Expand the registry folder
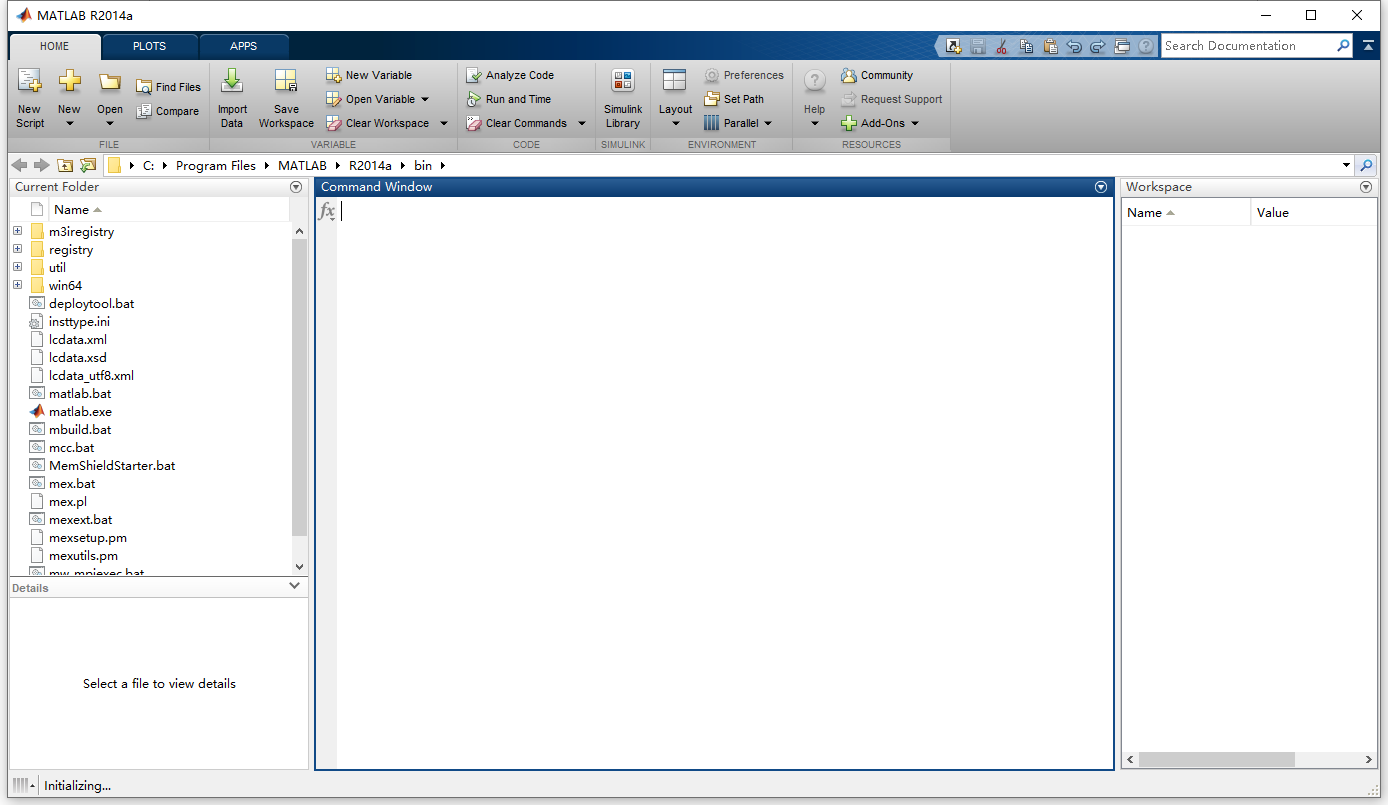Image resolution: width=1388 pixels, height=805 pixels. pyautogui.click(x=17, y=249)
